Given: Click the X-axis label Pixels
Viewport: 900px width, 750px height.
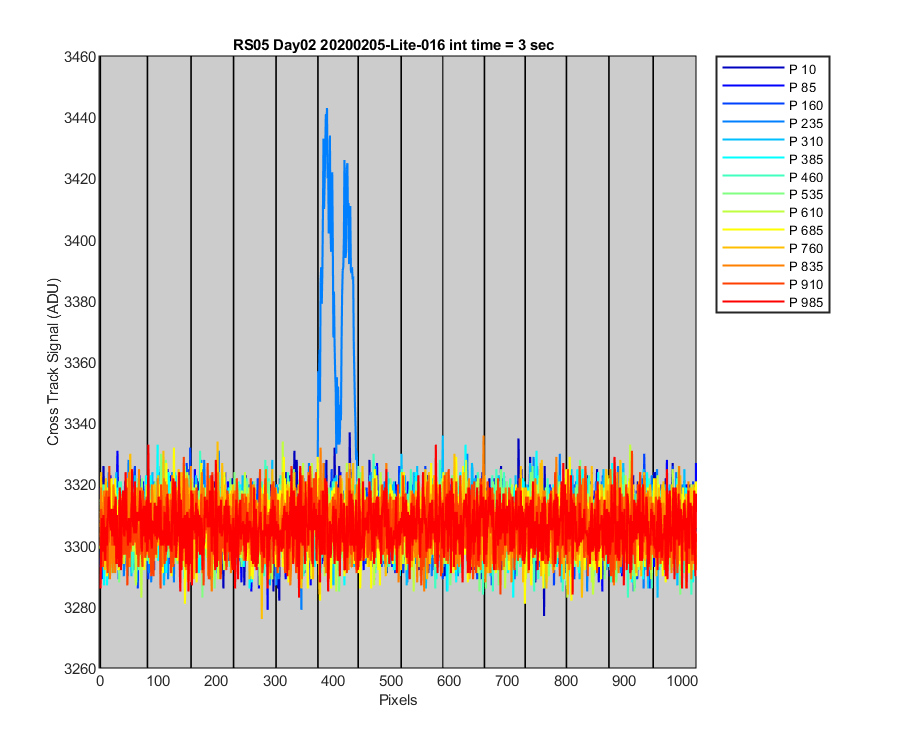Looking at the screenshot, I should click(x=398, y=700).
